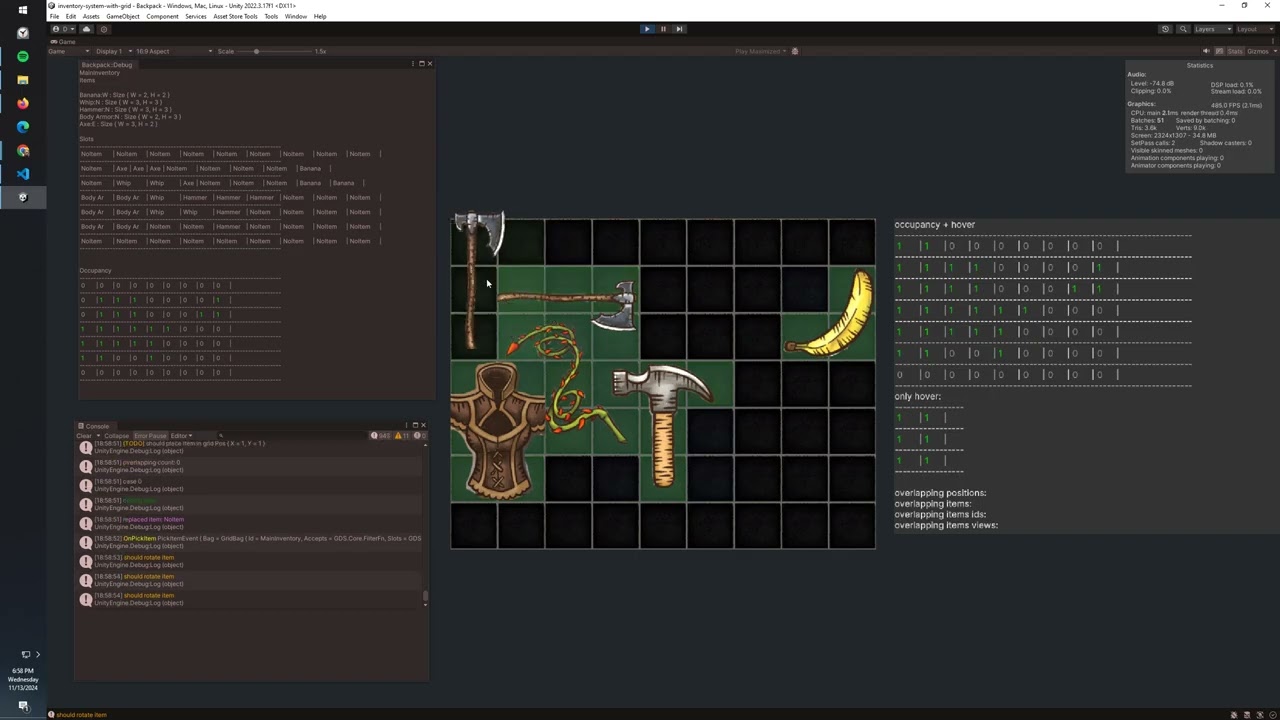Screen dimensions: 1280x720
Task: Open Firefox from the taskbar
Action: 23,103
